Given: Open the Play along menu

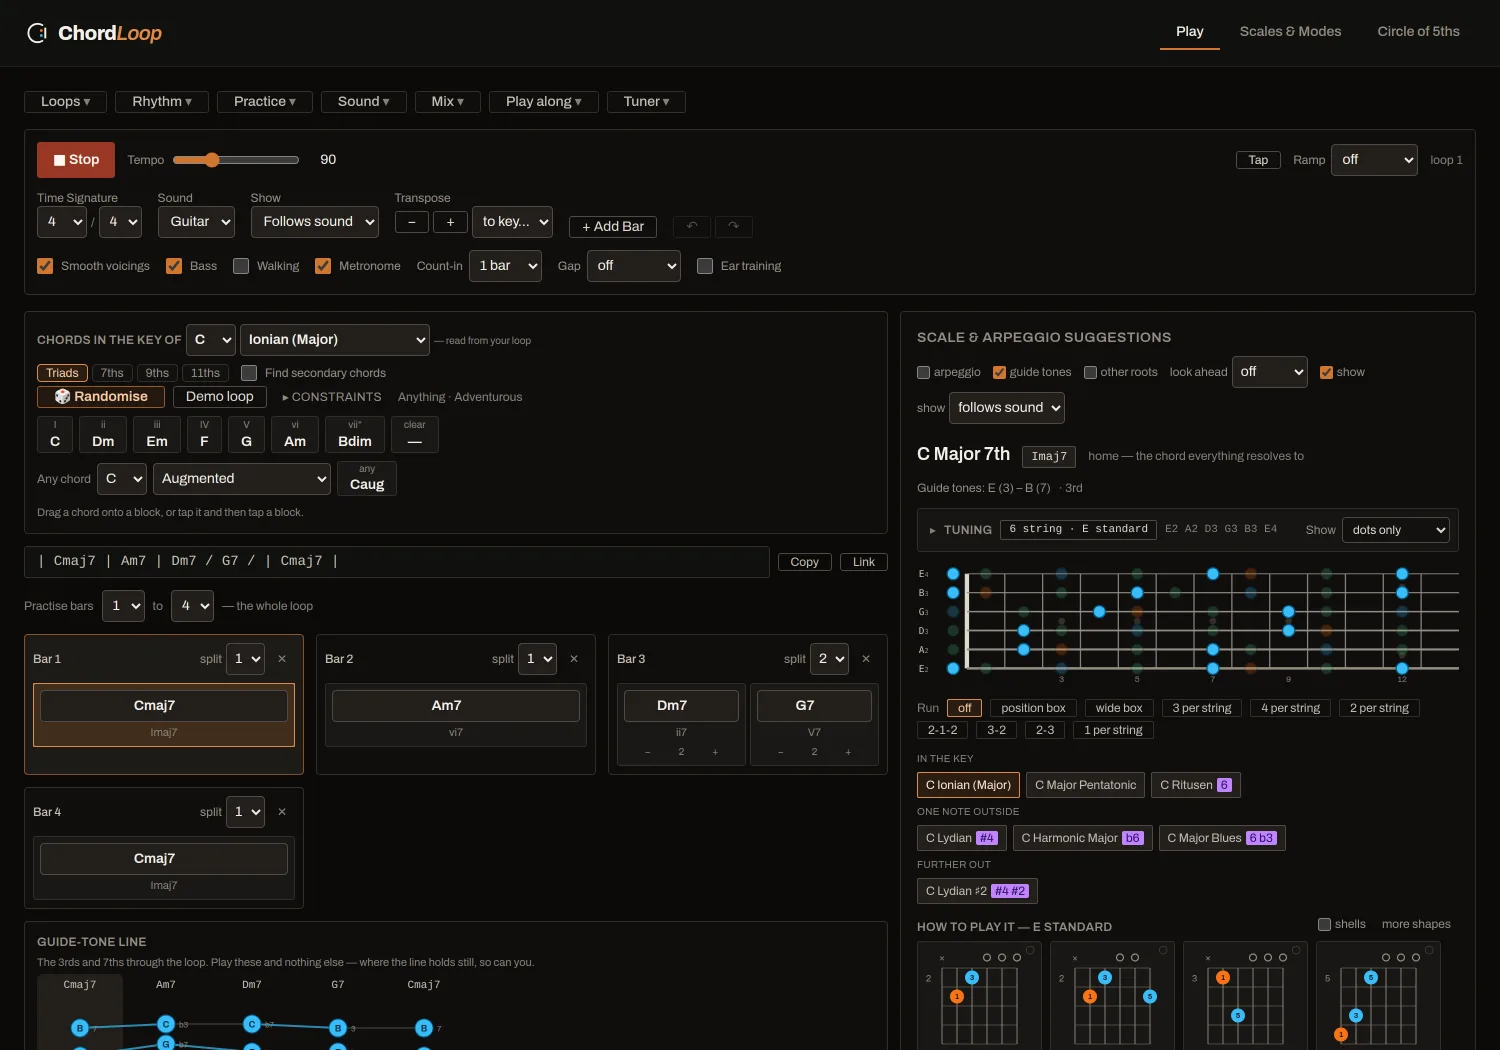Looking at the screenshot, I should tap(543, 102).
